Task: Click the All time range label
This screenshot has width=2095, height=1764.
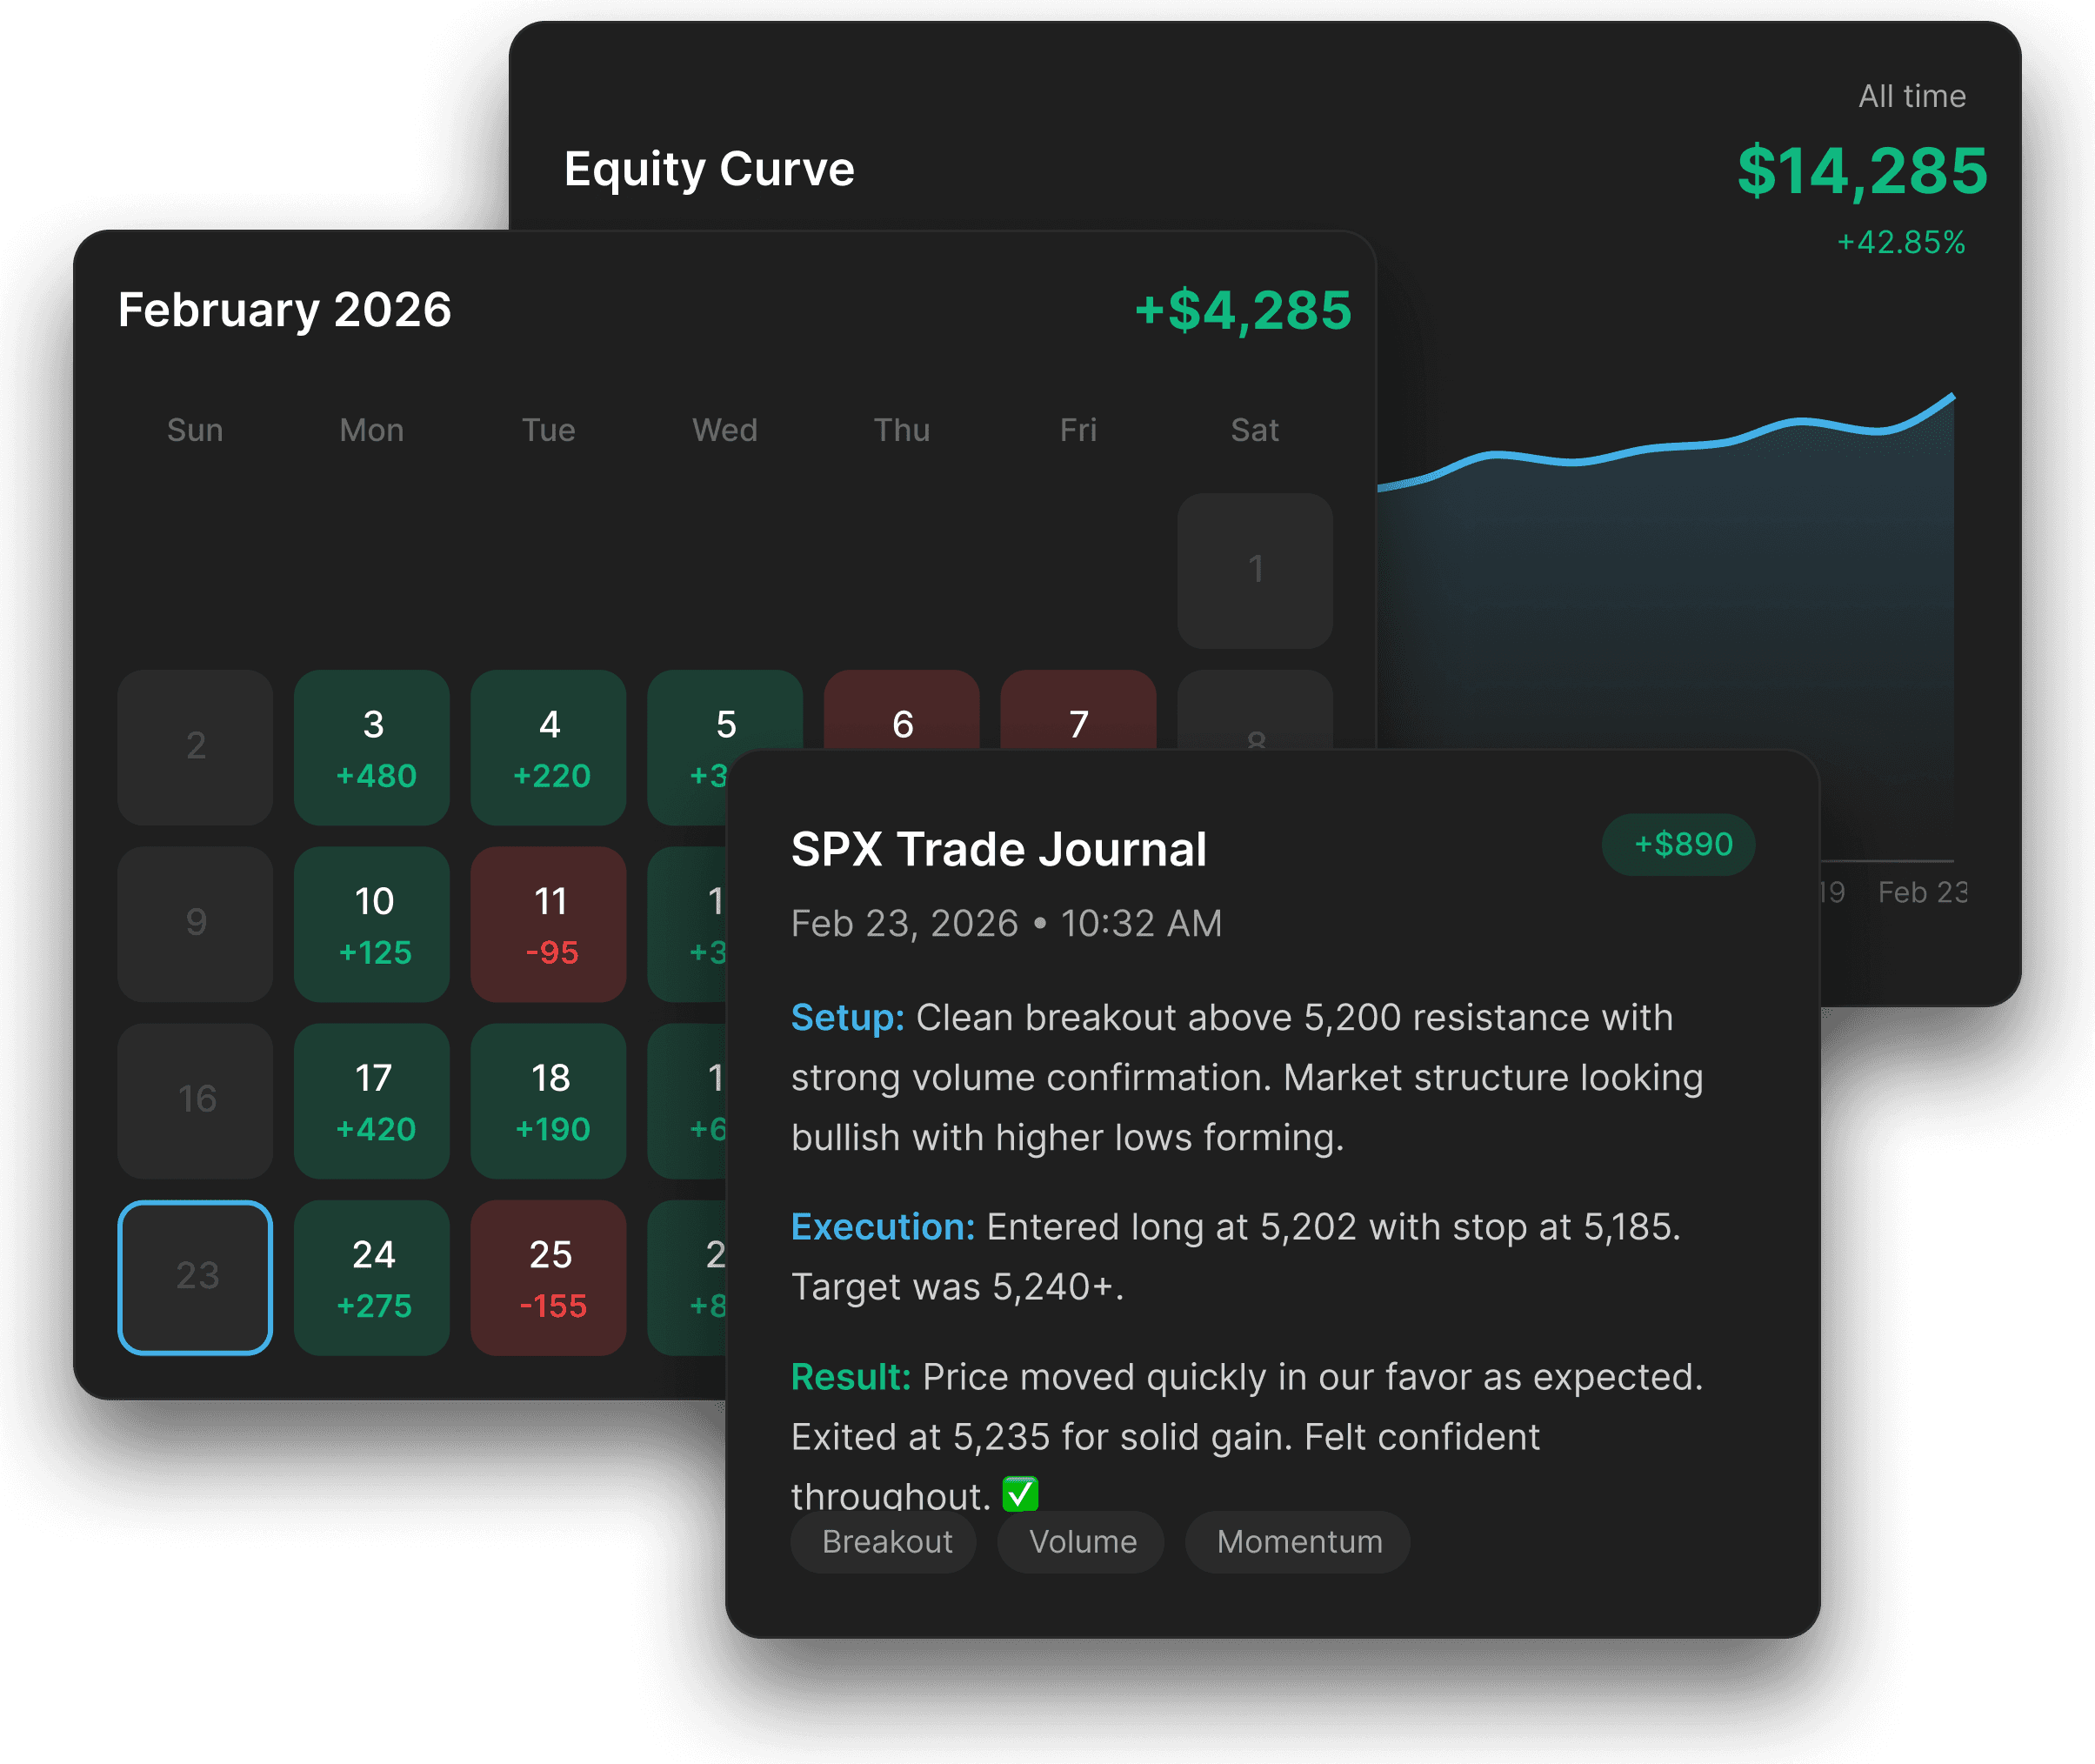Action: tap(1911, 96)
